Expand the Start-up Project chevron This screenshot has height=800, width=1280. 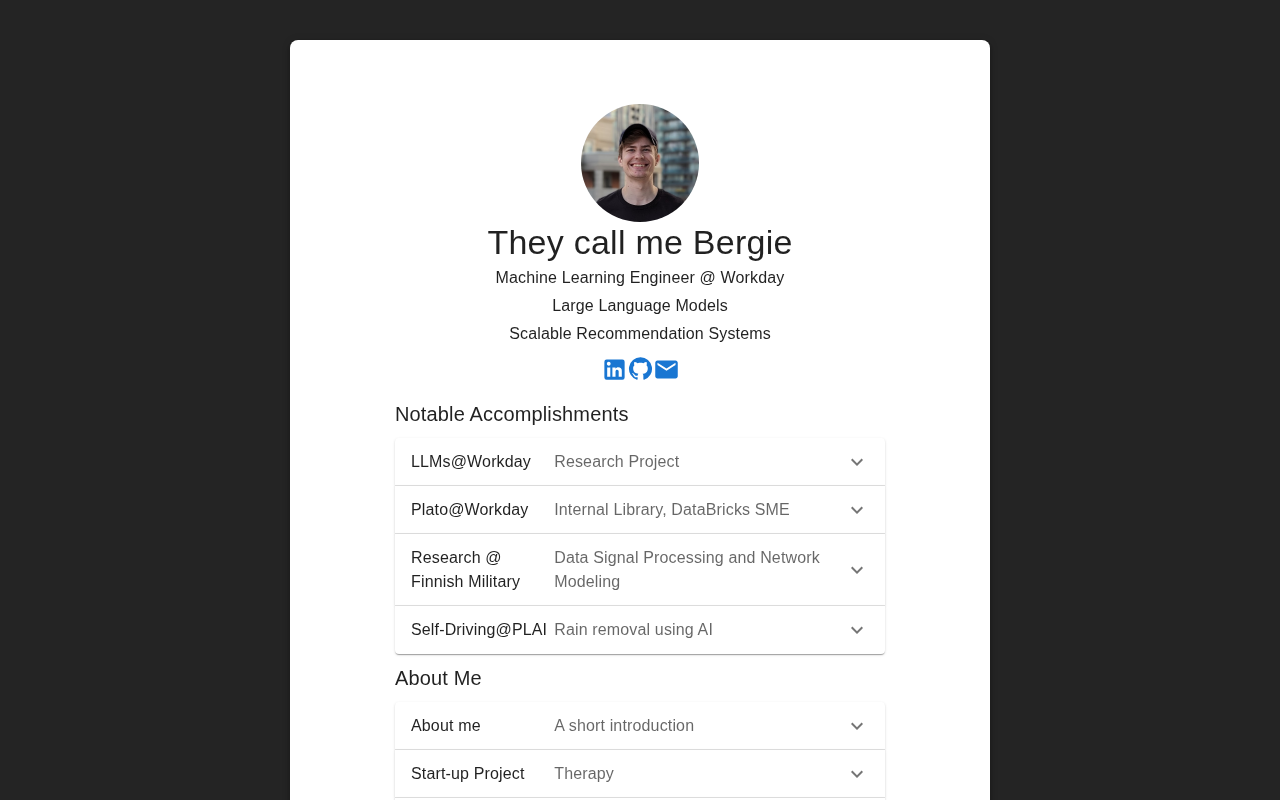tap(857, 774)
